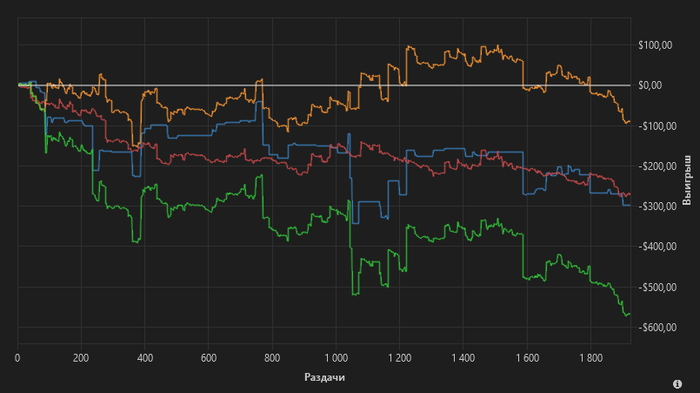Viewport: 700px width, 393px height.
Task: Click the 1 400 label on the x-axis
Action: pos(463,358)
